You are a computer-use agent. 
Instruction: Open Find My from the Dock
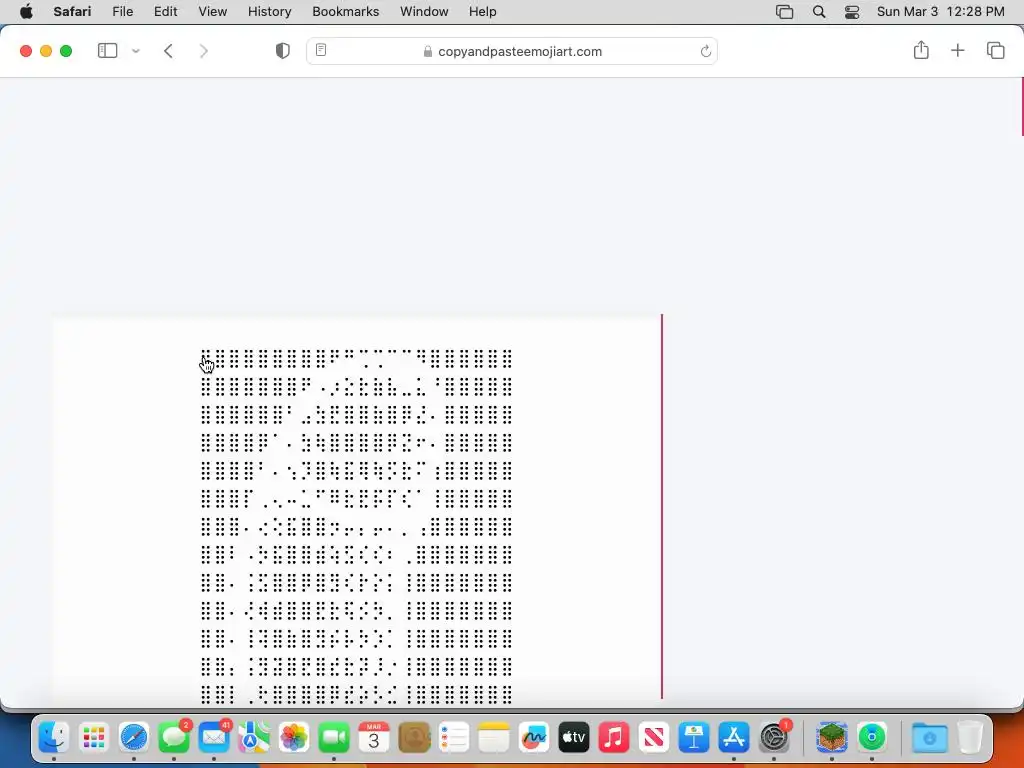[872, 737]
